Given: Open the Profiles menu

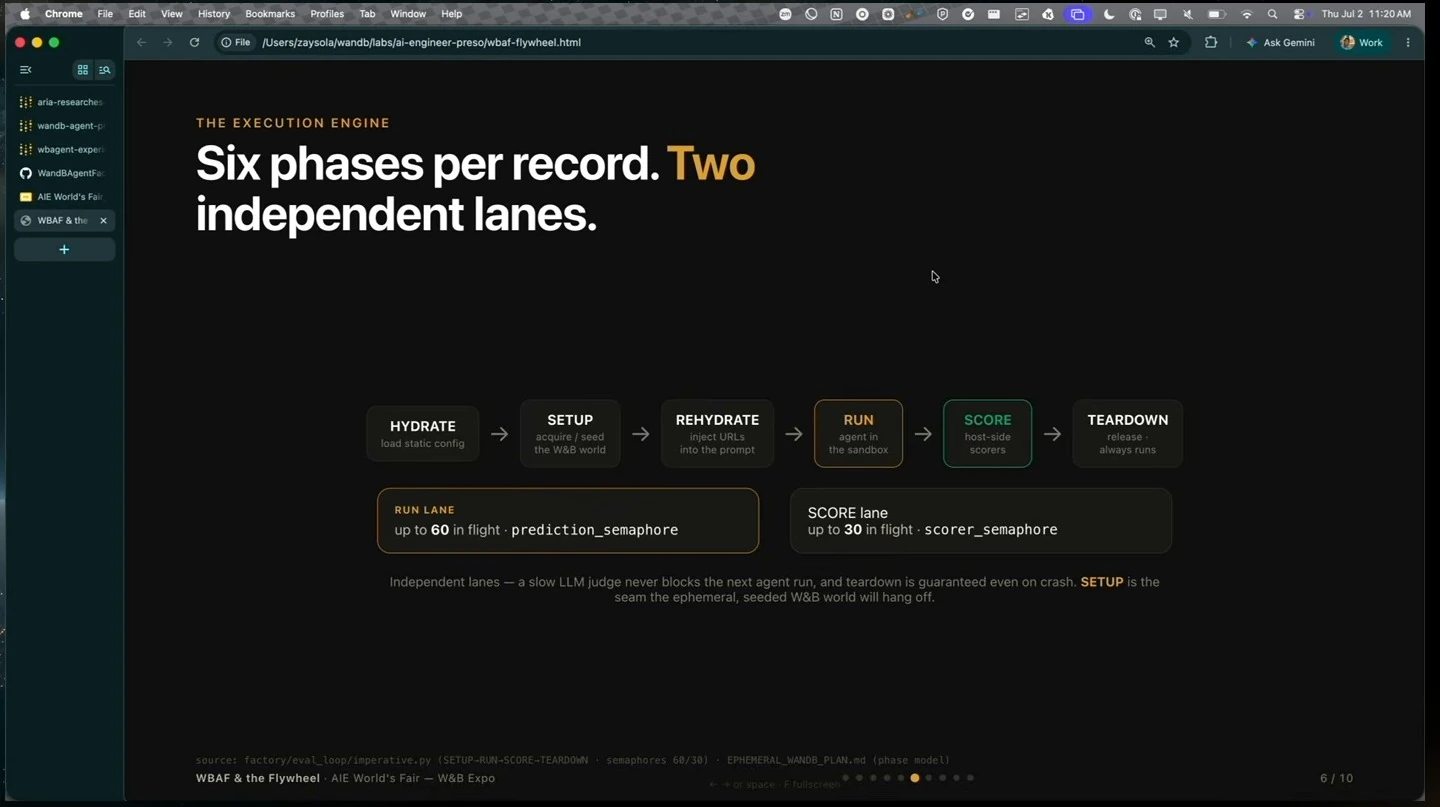Looking at the screenshot, I should (327, 14).
